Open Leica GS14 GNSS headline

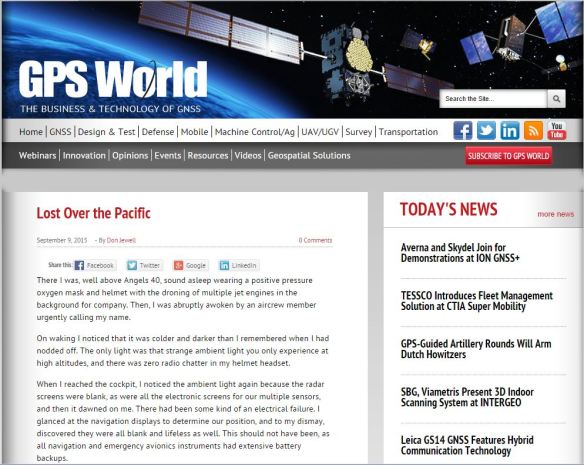click(467, 445)
